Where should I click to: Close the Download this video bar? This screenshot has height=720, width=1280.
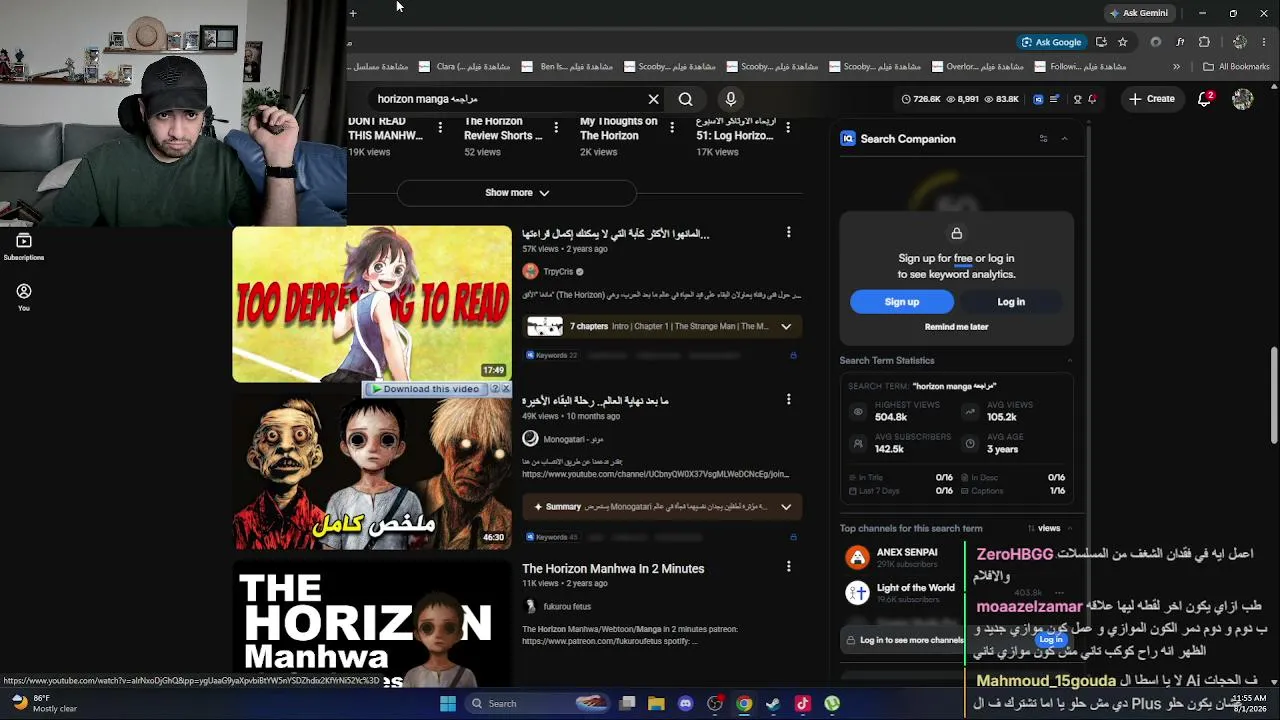tap(506, 388)
